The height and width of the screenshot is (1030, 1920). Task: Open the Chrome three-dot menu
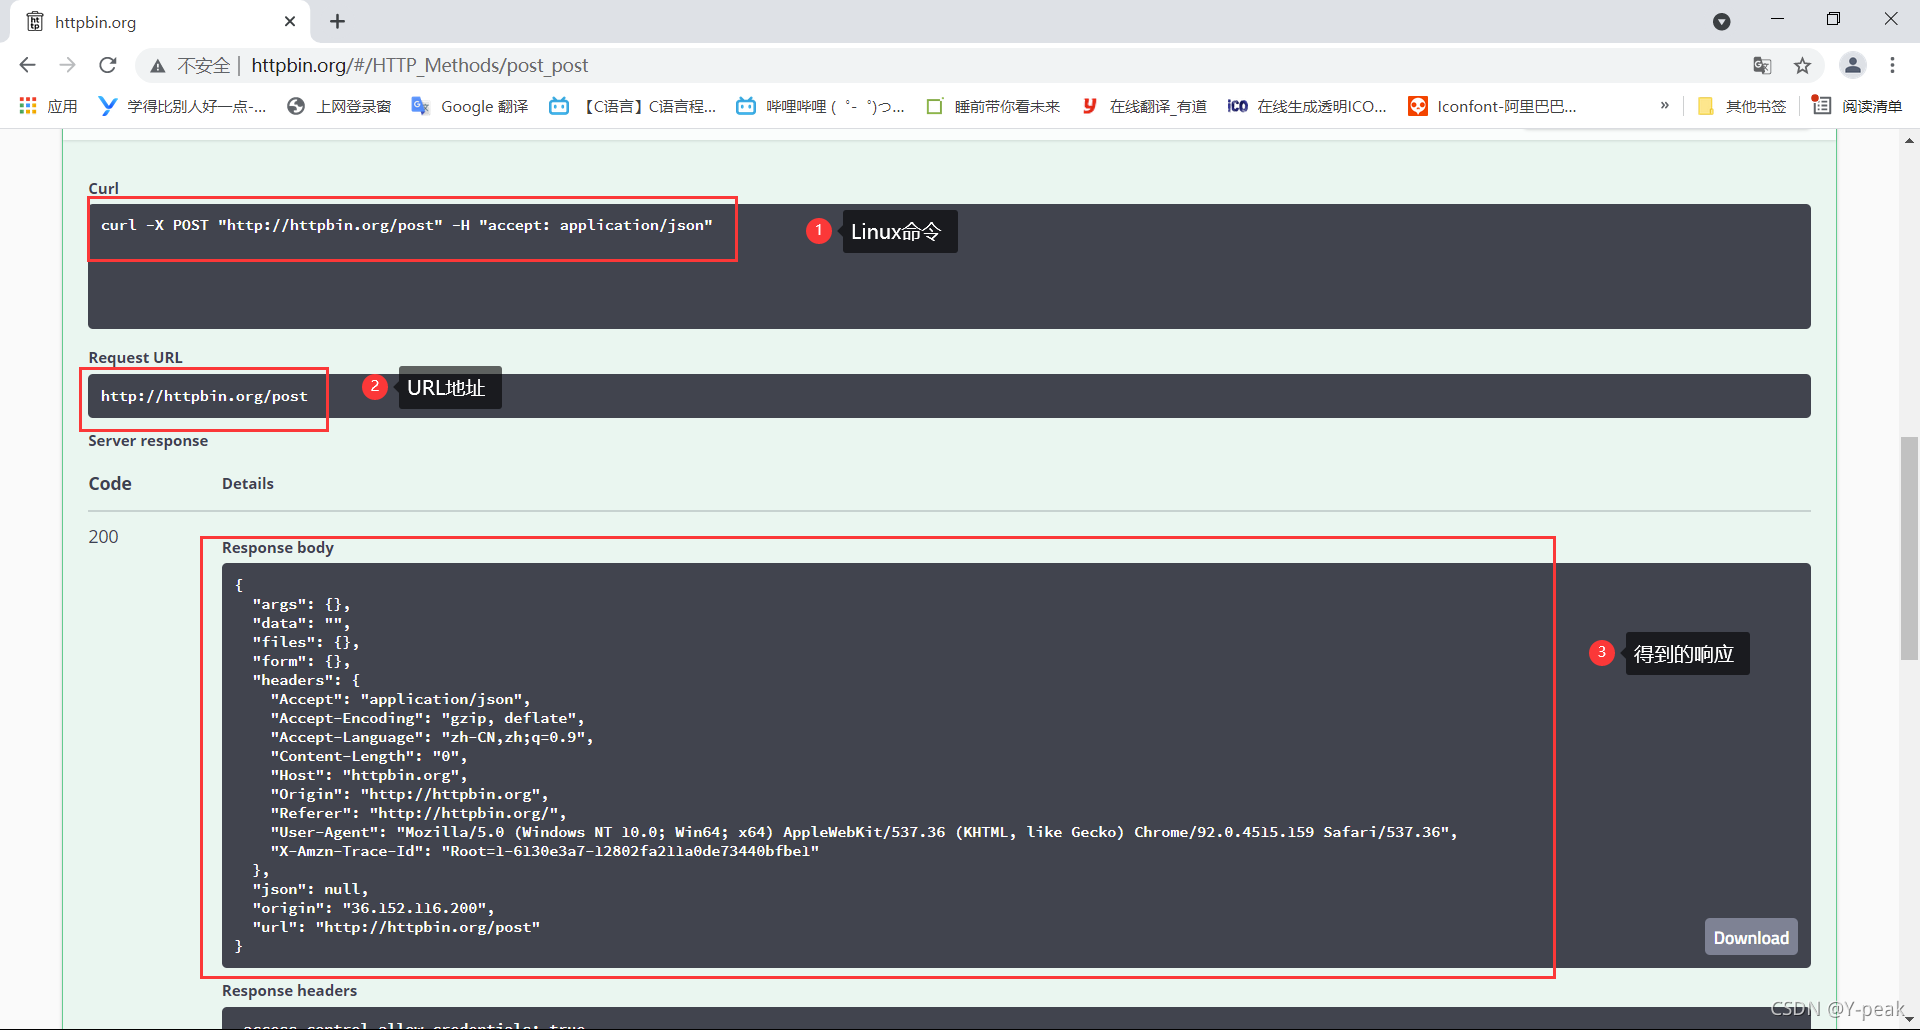coord(1892,65)
